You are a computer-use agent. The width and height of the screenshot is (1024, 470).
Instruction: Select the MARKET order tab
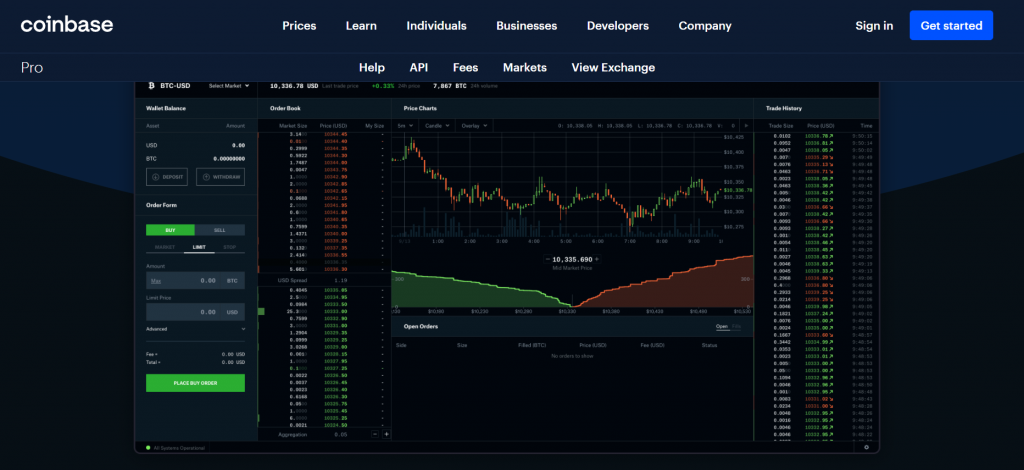coord(165,247)
